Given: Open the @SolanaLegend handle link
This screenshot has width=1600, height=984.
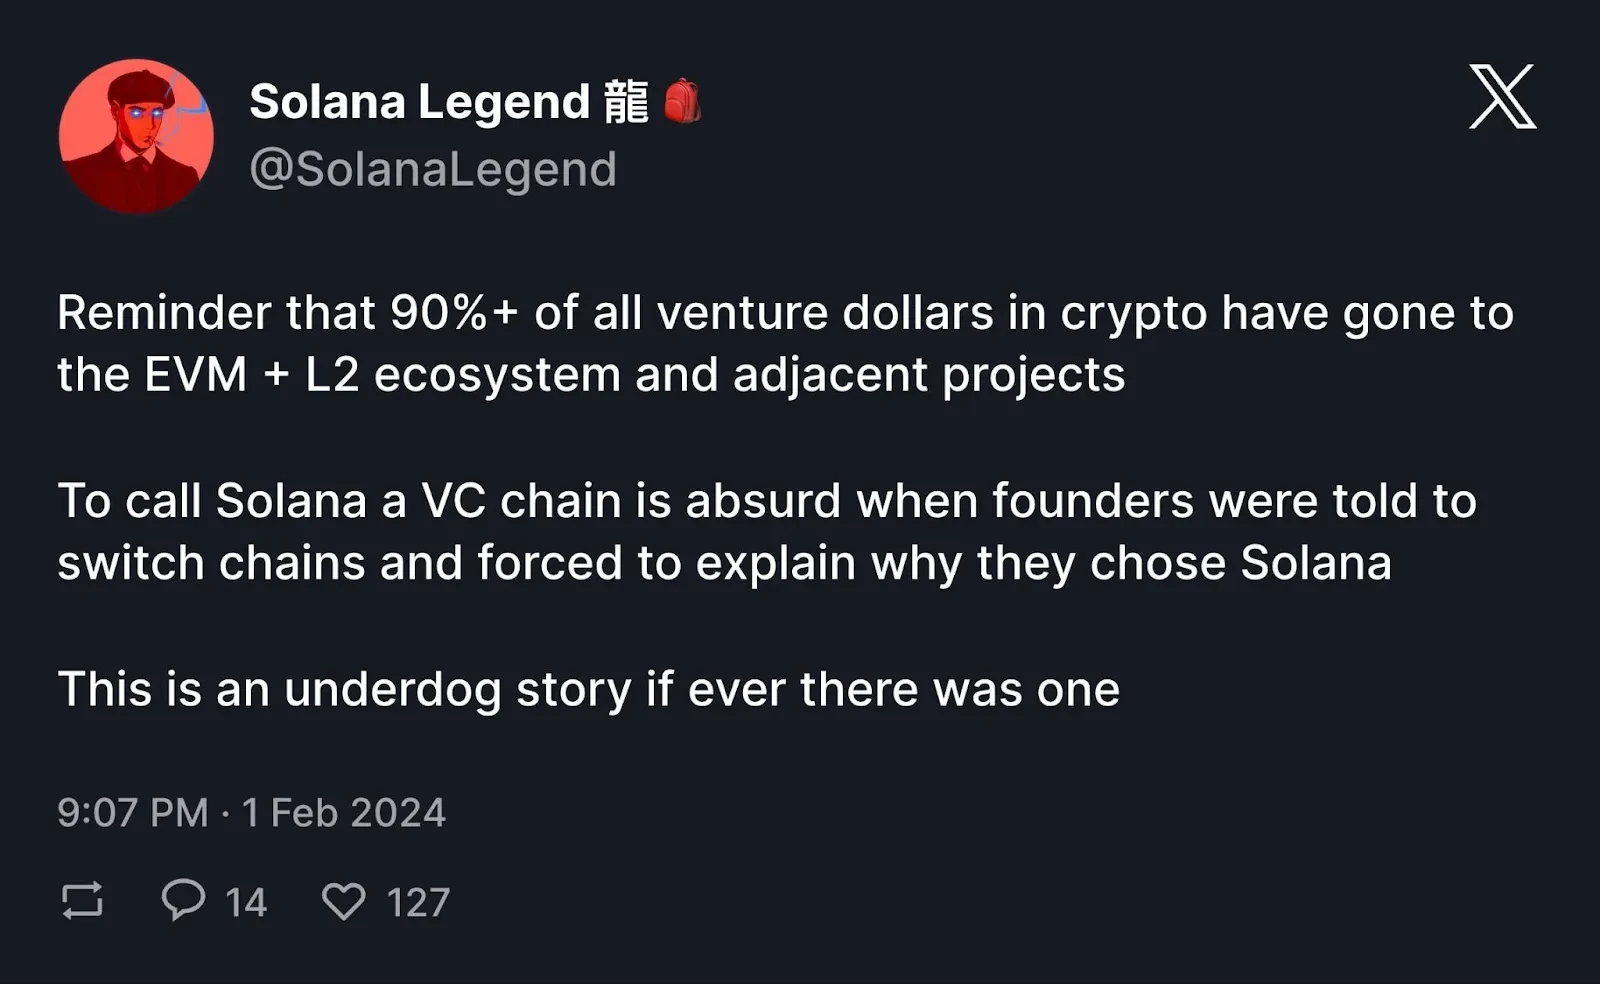Looking at the screenshot, I should (x=432, y=169).
